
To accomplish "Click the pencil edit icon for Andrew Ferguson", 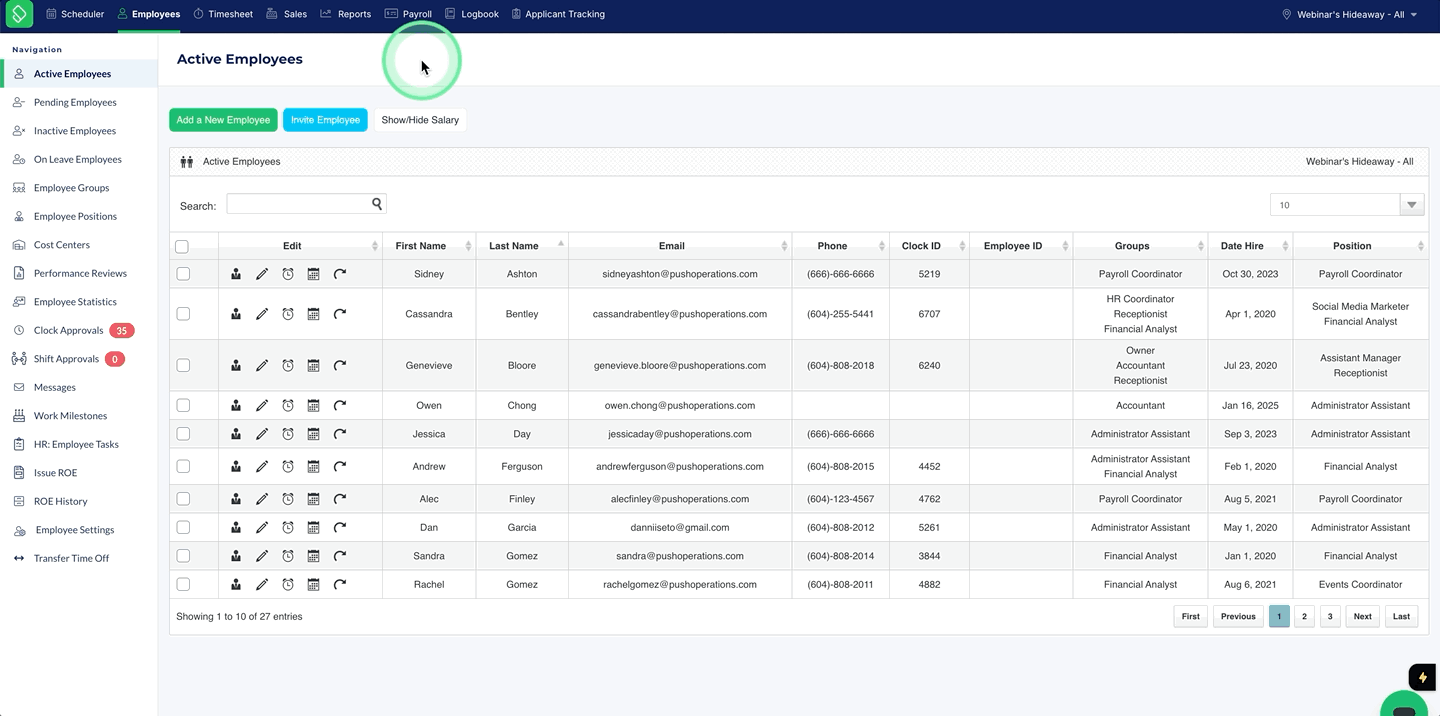I will (x=262, y=467).
